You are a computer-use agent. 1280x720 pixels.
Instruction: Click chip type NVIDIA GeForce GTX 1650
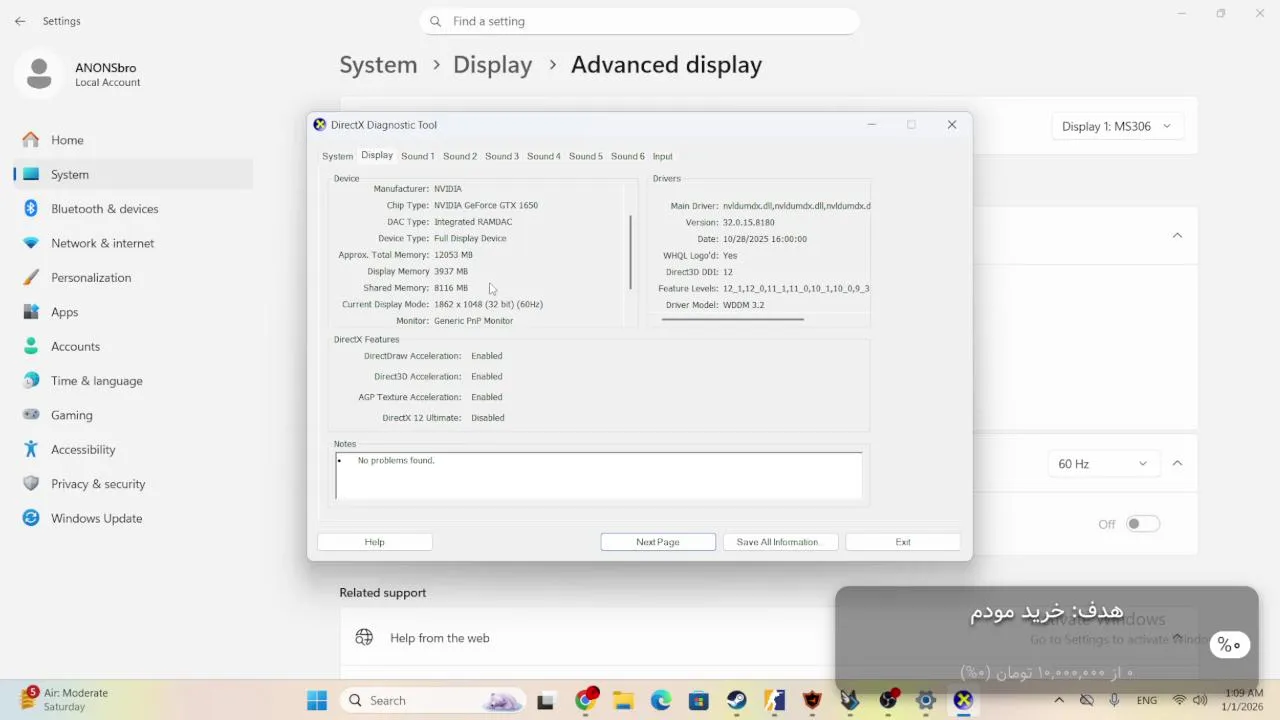click(x=486, y=205)
